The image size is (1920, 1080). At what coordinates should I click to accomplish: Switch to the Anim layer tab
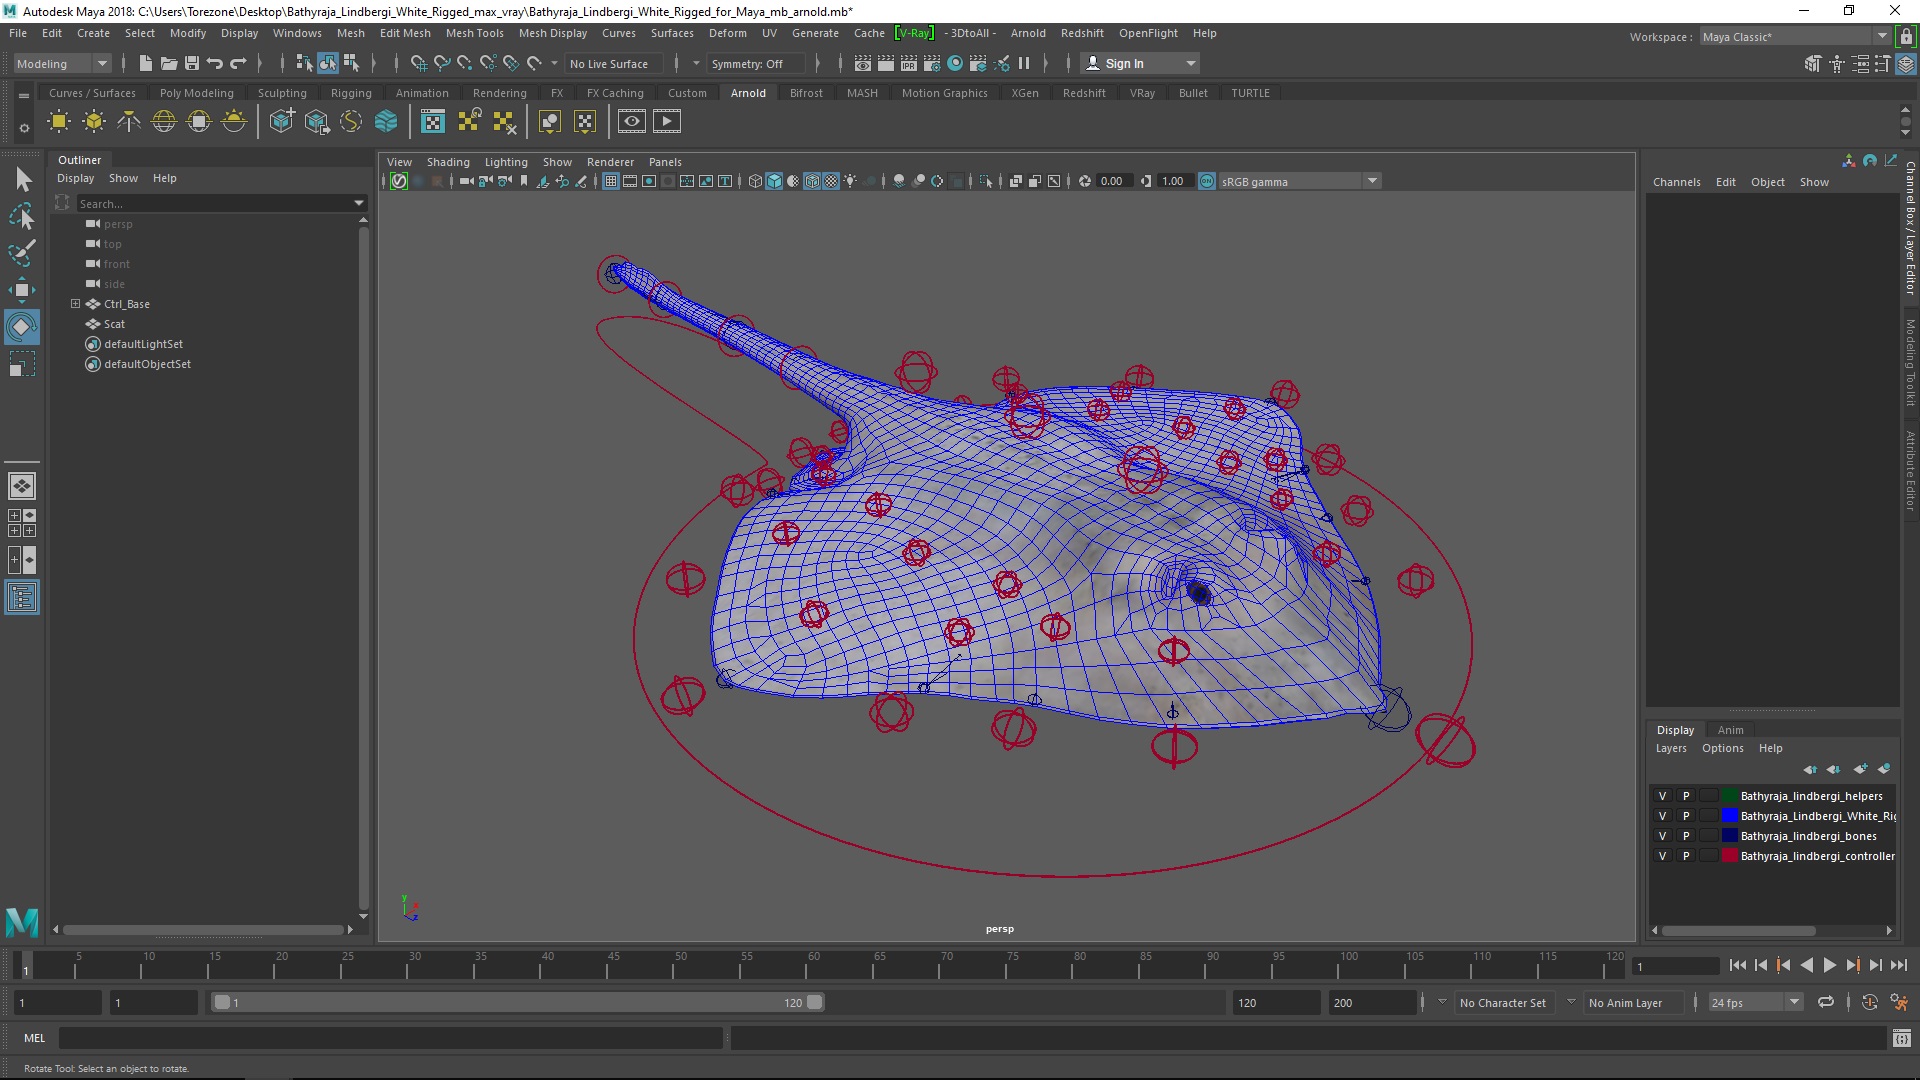pos(1730,730)
